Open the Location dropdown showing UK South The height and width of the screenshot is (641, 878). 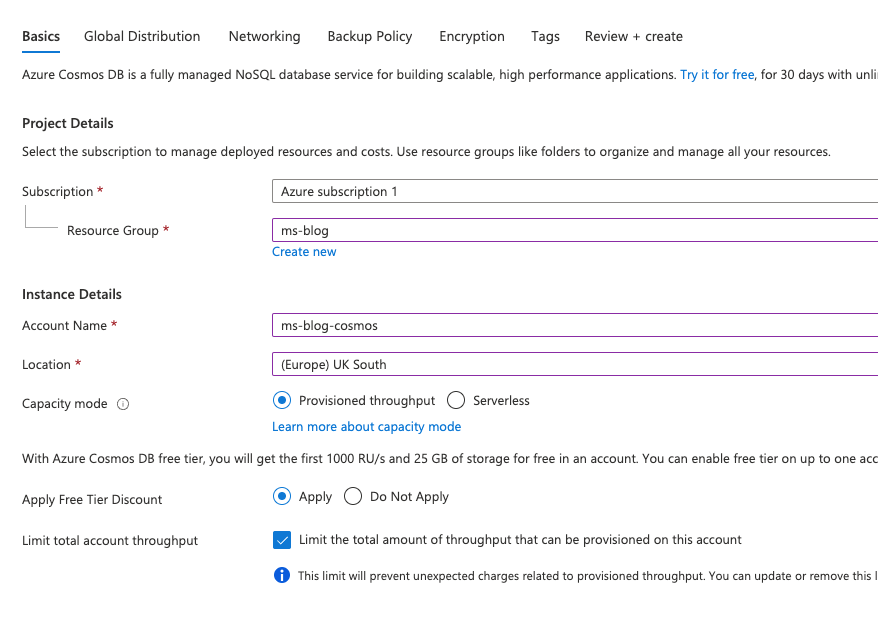(575, 364)
